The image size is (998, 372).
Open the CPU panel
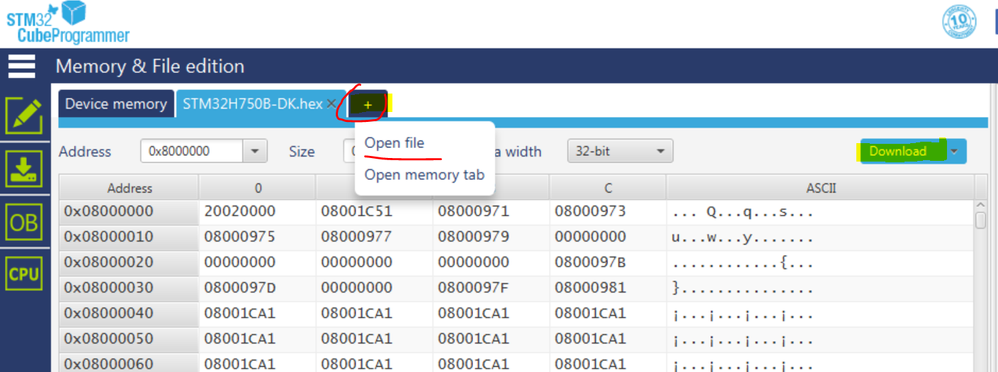[x=24, y=274]
